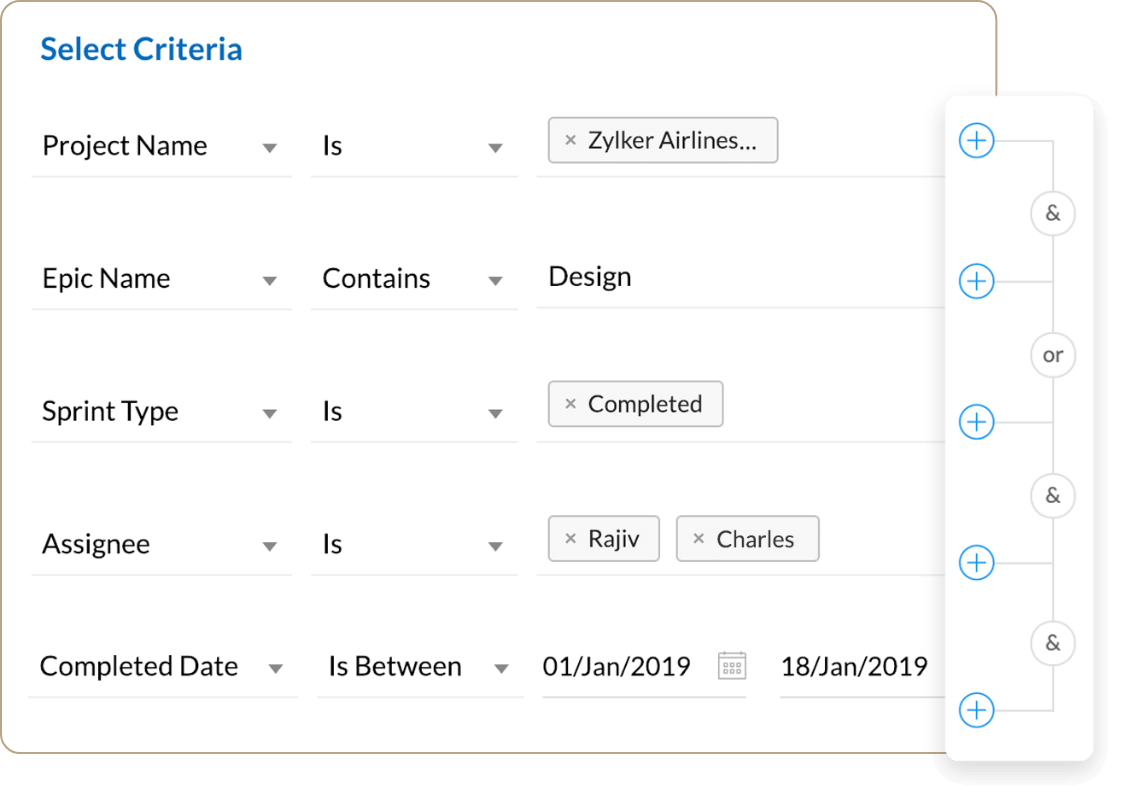Toggle the 'or' operator between criteria
This screenshot has height=809, width=1132.
1053,355
